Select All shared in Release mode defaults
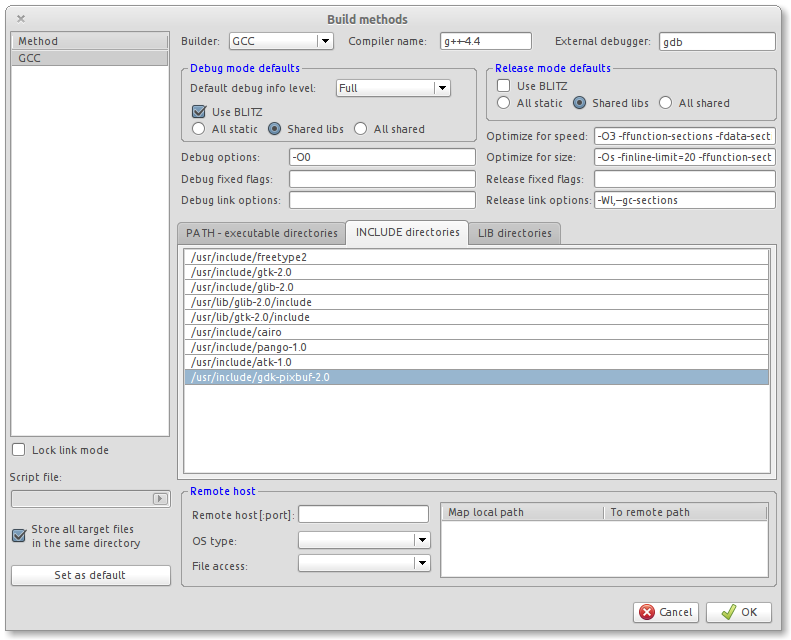791x640 pixels. tap(666, 103)
